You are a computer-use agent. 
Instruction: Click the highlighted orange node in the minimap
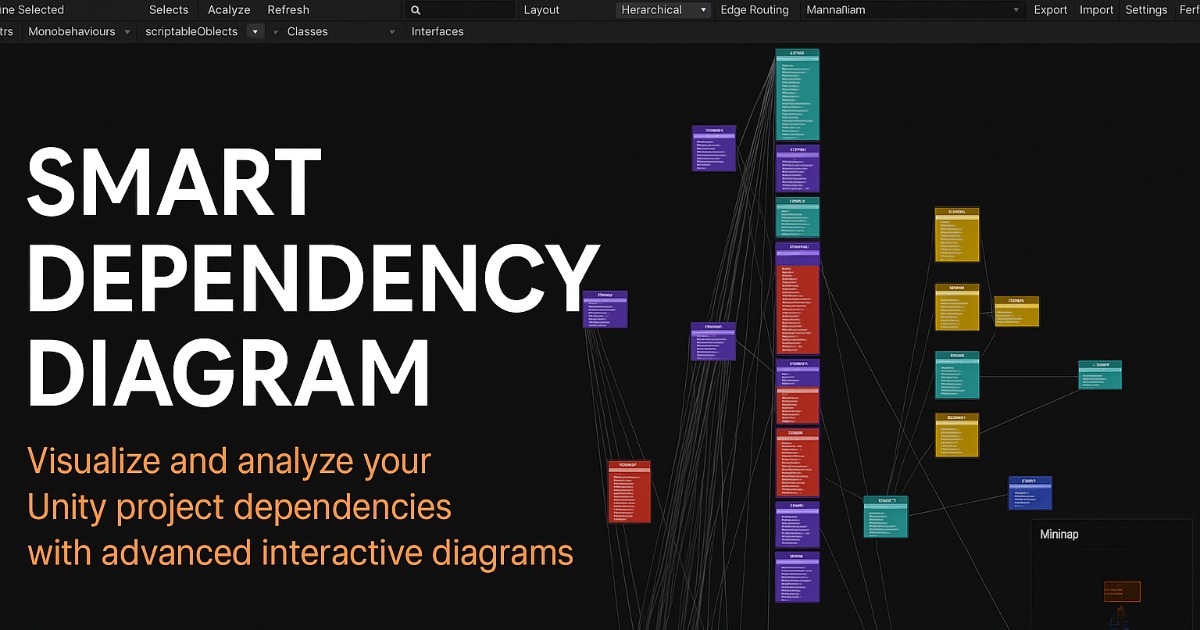[x=1120, y=591]
